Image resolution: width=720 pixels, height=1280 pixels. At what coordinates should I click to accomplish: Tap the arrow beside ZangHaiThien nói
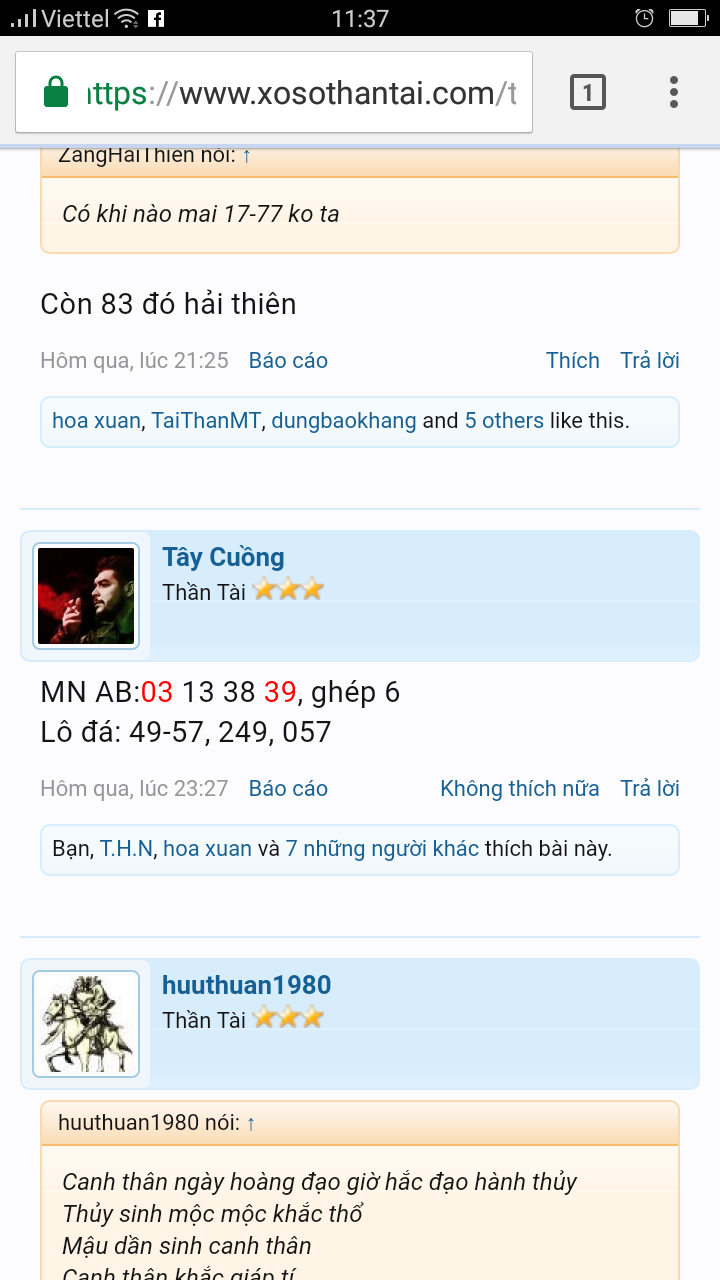[247, 155]
